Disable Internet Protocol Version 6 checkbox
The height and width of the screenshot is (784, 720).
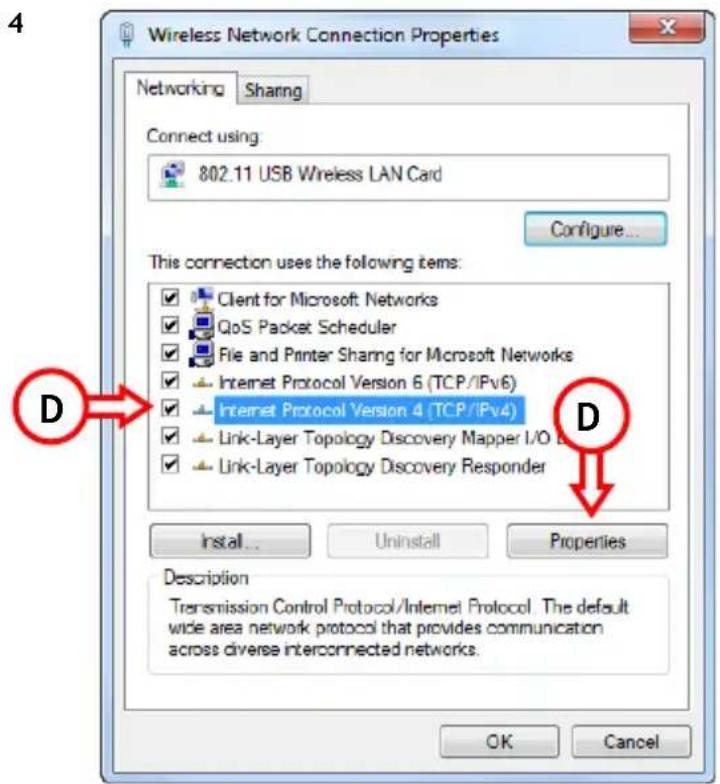click(x=170, y=381)
